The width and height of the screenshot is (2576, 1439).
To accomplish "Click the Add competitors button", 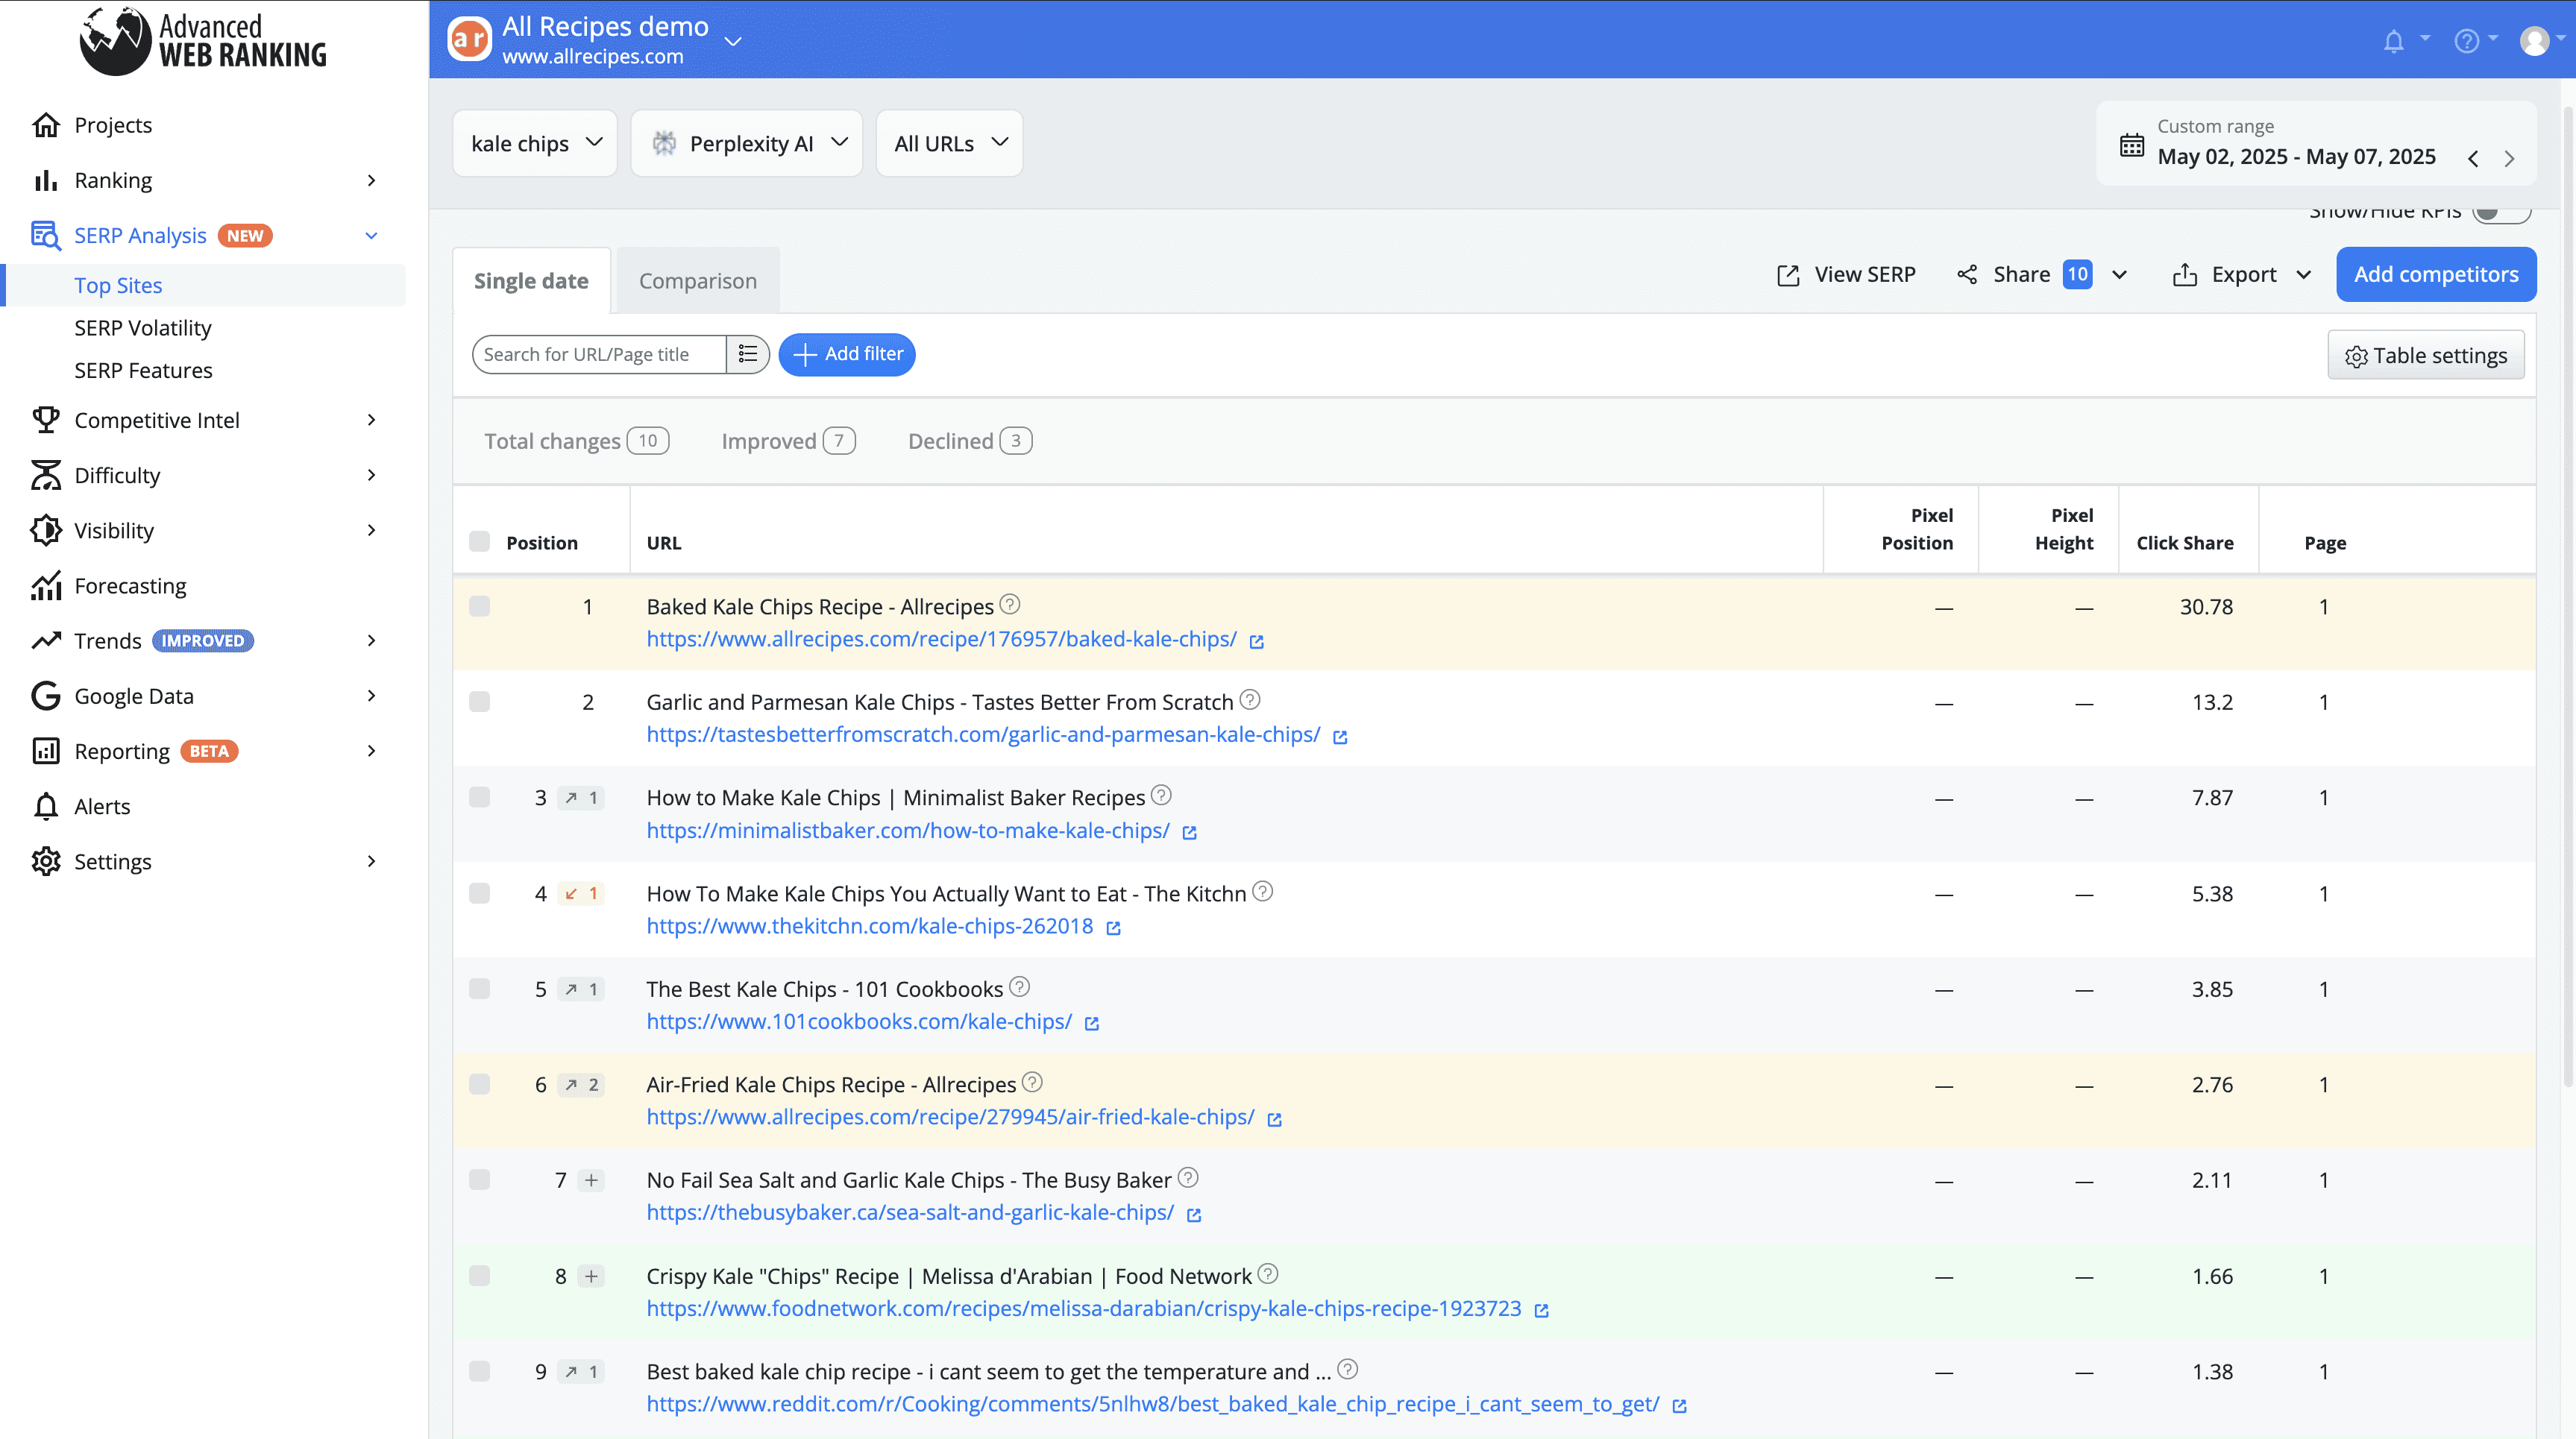I will (2436, 274).
